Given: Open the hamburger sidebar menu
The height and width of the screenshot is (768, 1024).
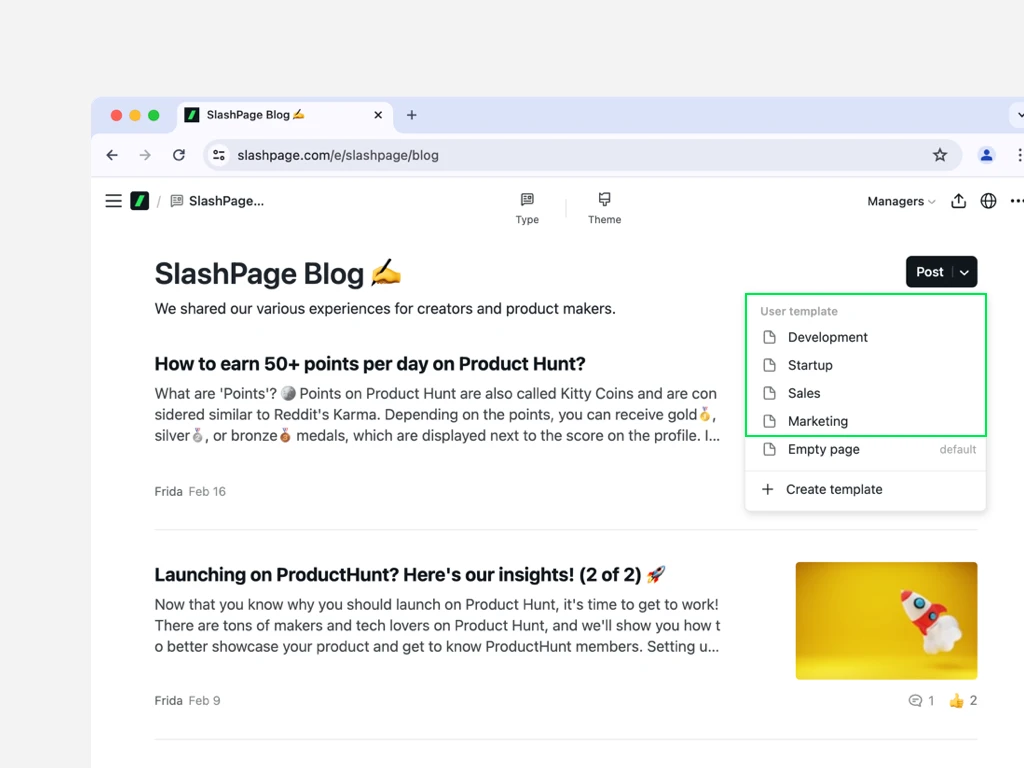Looking at the screenshot, I should coord(114,201).
